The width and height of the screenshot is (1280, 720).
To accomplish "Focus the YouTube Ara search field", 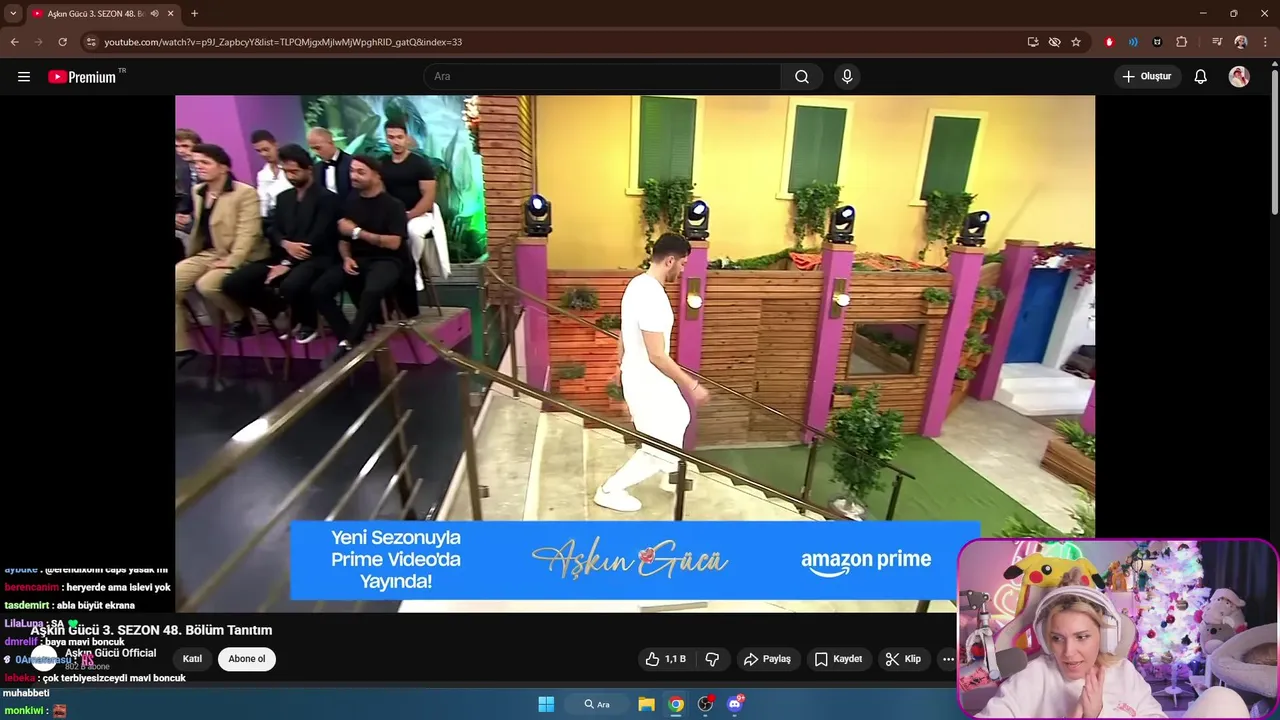I will tap(602, 77).
